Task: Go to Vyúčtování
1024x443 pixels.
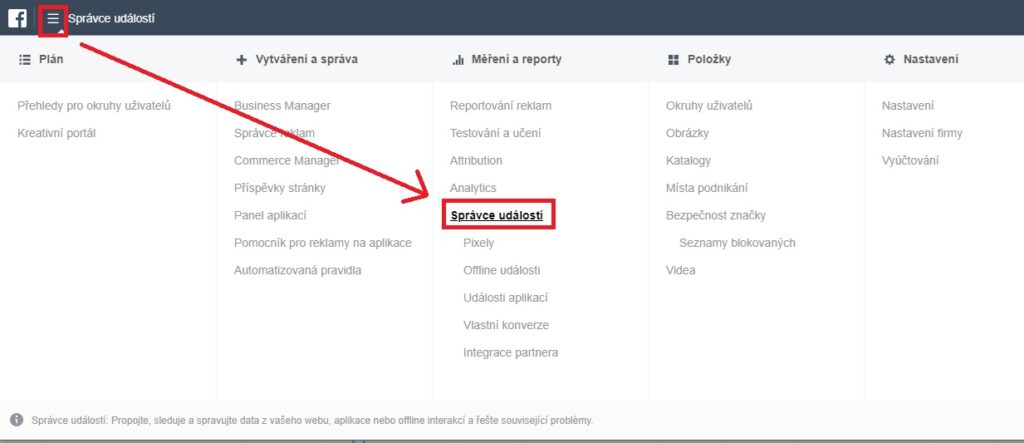Action: point(910,160)
